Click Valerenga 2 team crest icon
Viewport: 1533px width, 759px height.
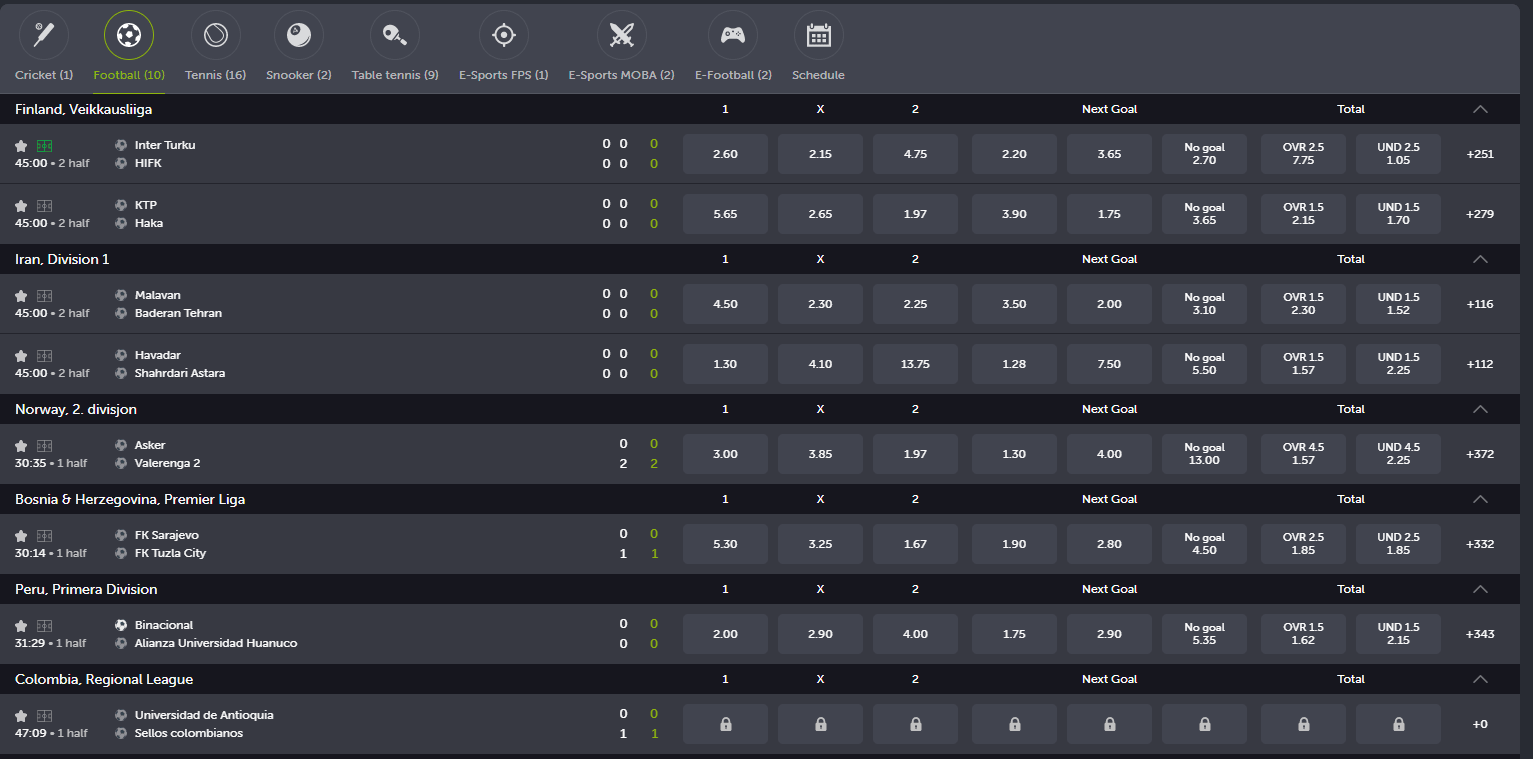click(121, 463)
